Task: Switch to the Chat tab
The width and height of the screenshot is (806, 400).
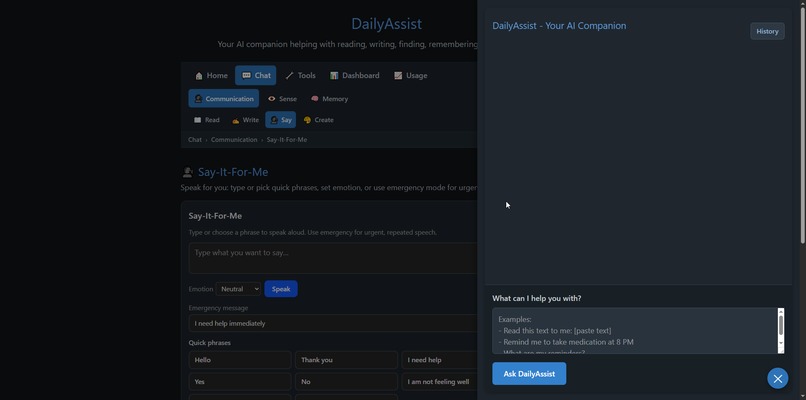Action: (255, 76)
